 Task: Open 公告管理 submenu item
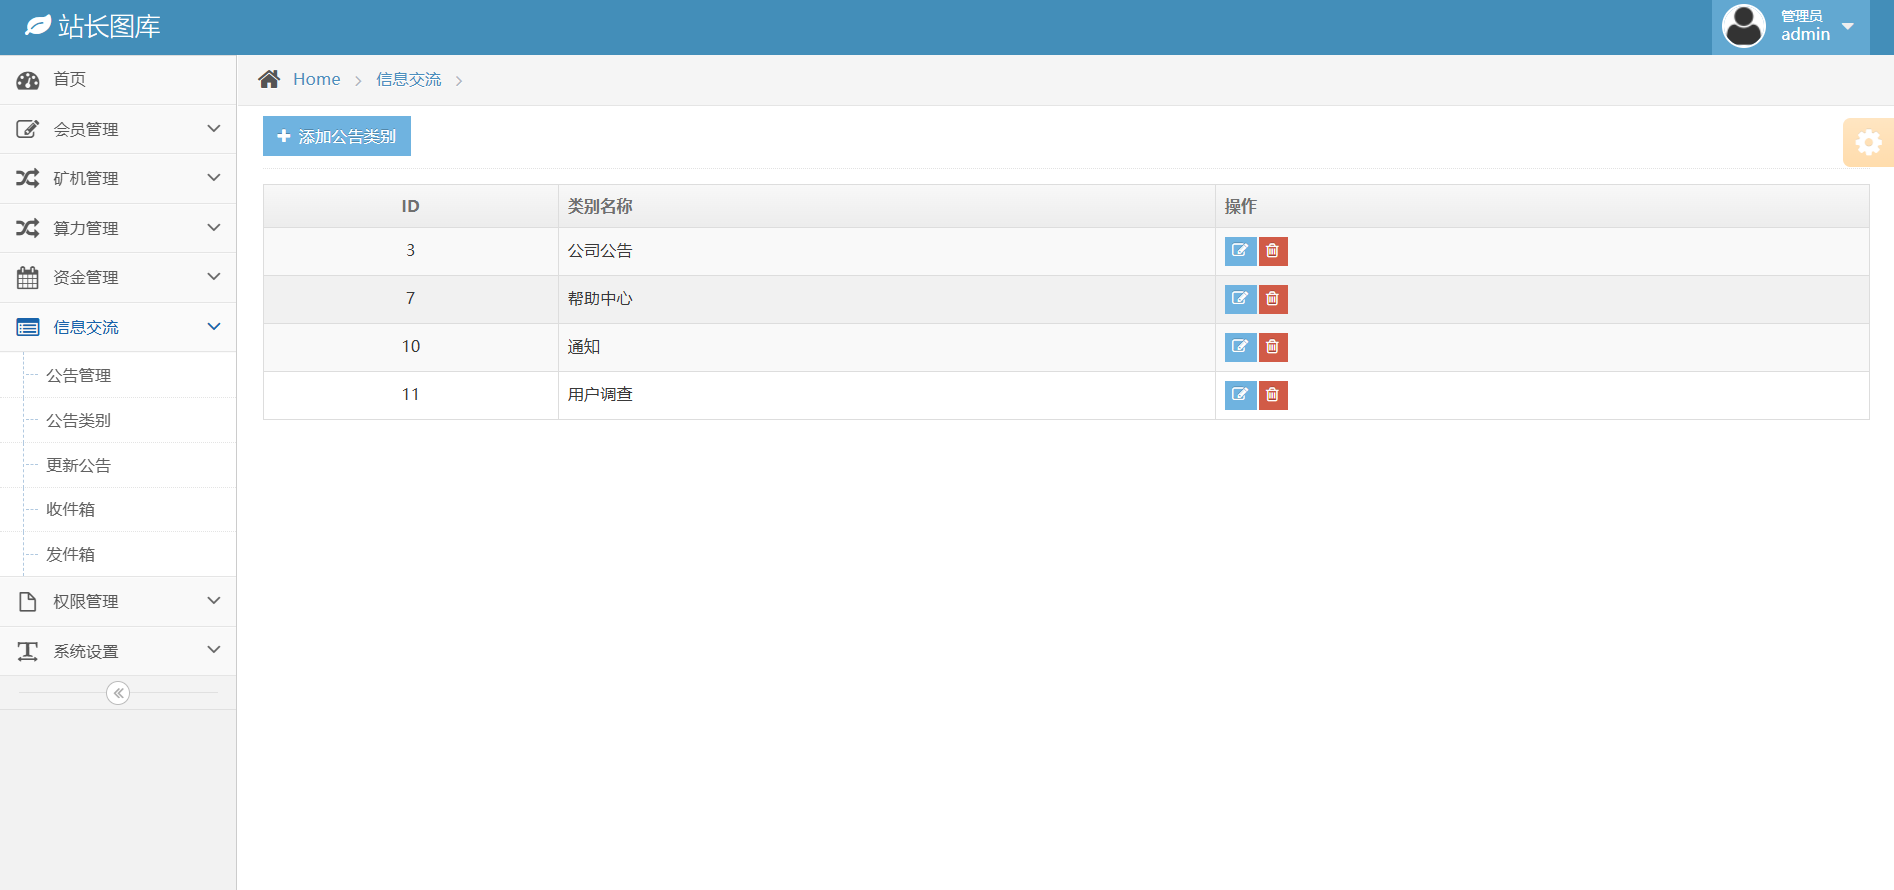coord(79,376)
